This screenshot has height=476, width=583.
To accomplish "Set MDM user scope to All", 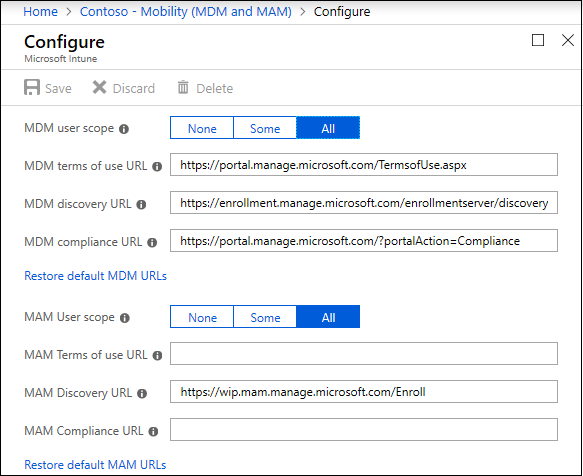I will point(328,128).
